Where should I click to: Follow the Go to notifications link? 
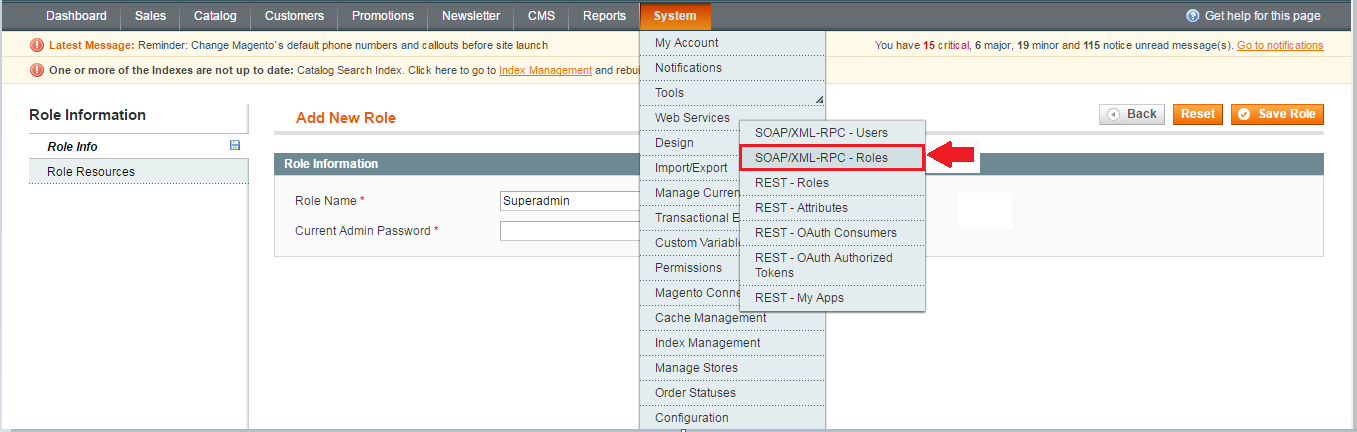[1279, 45]
